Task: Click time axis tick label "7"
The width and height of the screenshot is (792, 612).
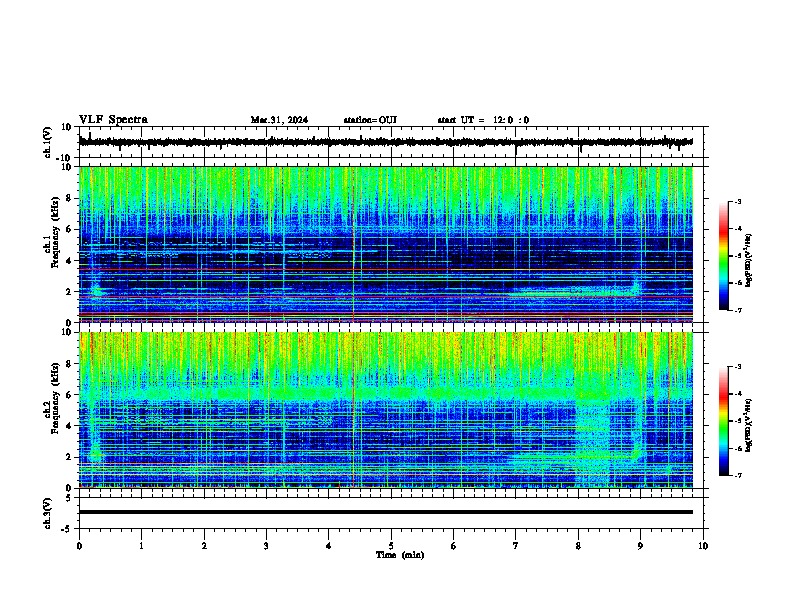Action: coord(516,546)
